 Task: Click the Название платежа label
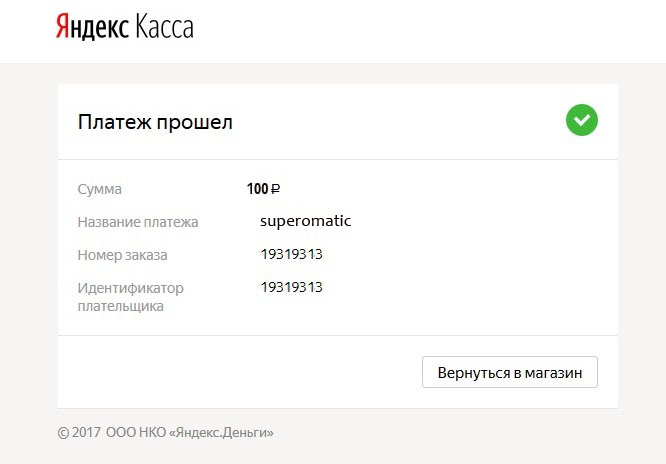pos(138,222)
